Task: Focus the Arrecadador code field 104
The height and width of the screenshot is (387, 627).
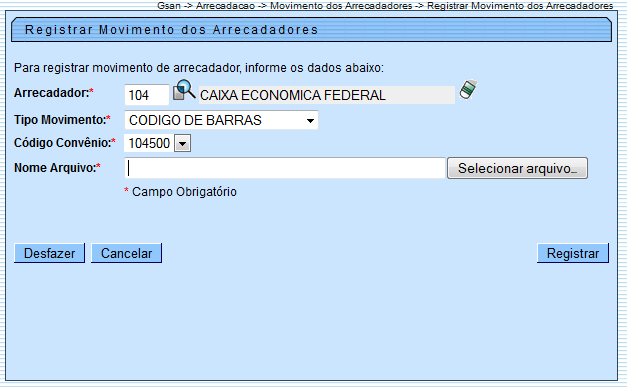Action: click(x=147, y=95)
